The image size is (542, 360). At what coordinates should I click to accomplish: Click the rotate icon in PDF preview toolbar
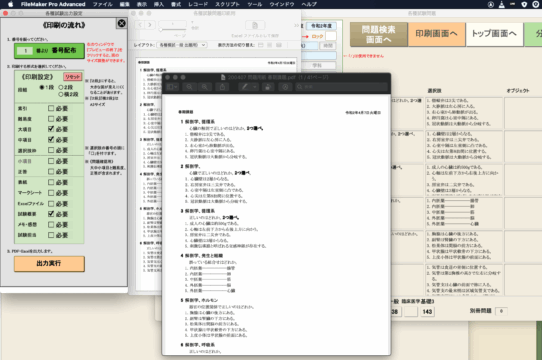pos(268,87)
